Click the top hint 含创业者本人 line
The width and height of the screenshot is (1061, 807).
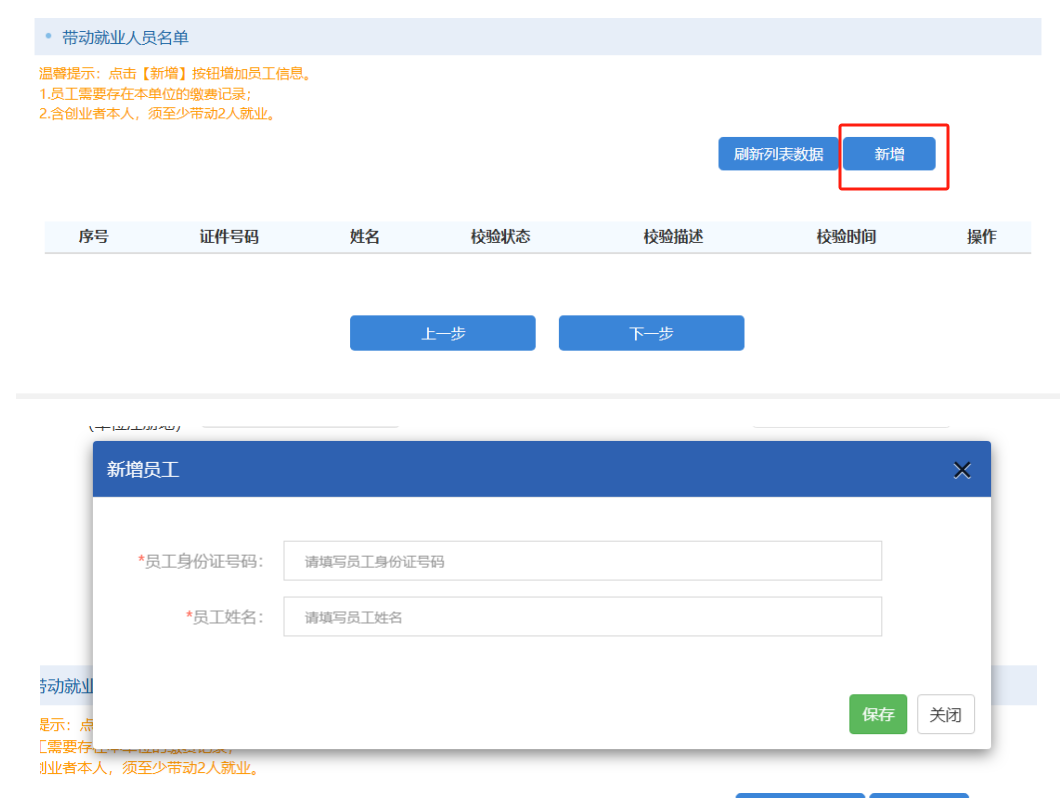[158, 114]
